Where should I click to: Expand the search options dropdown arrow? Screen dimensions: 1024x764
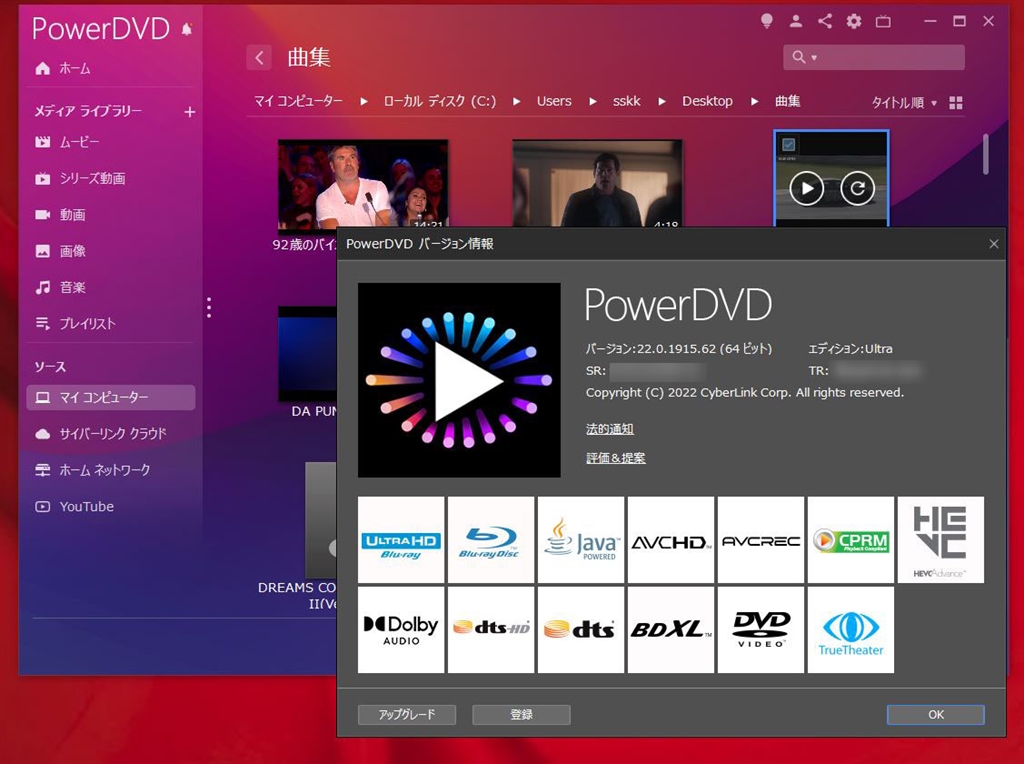[x=814, y=57]
